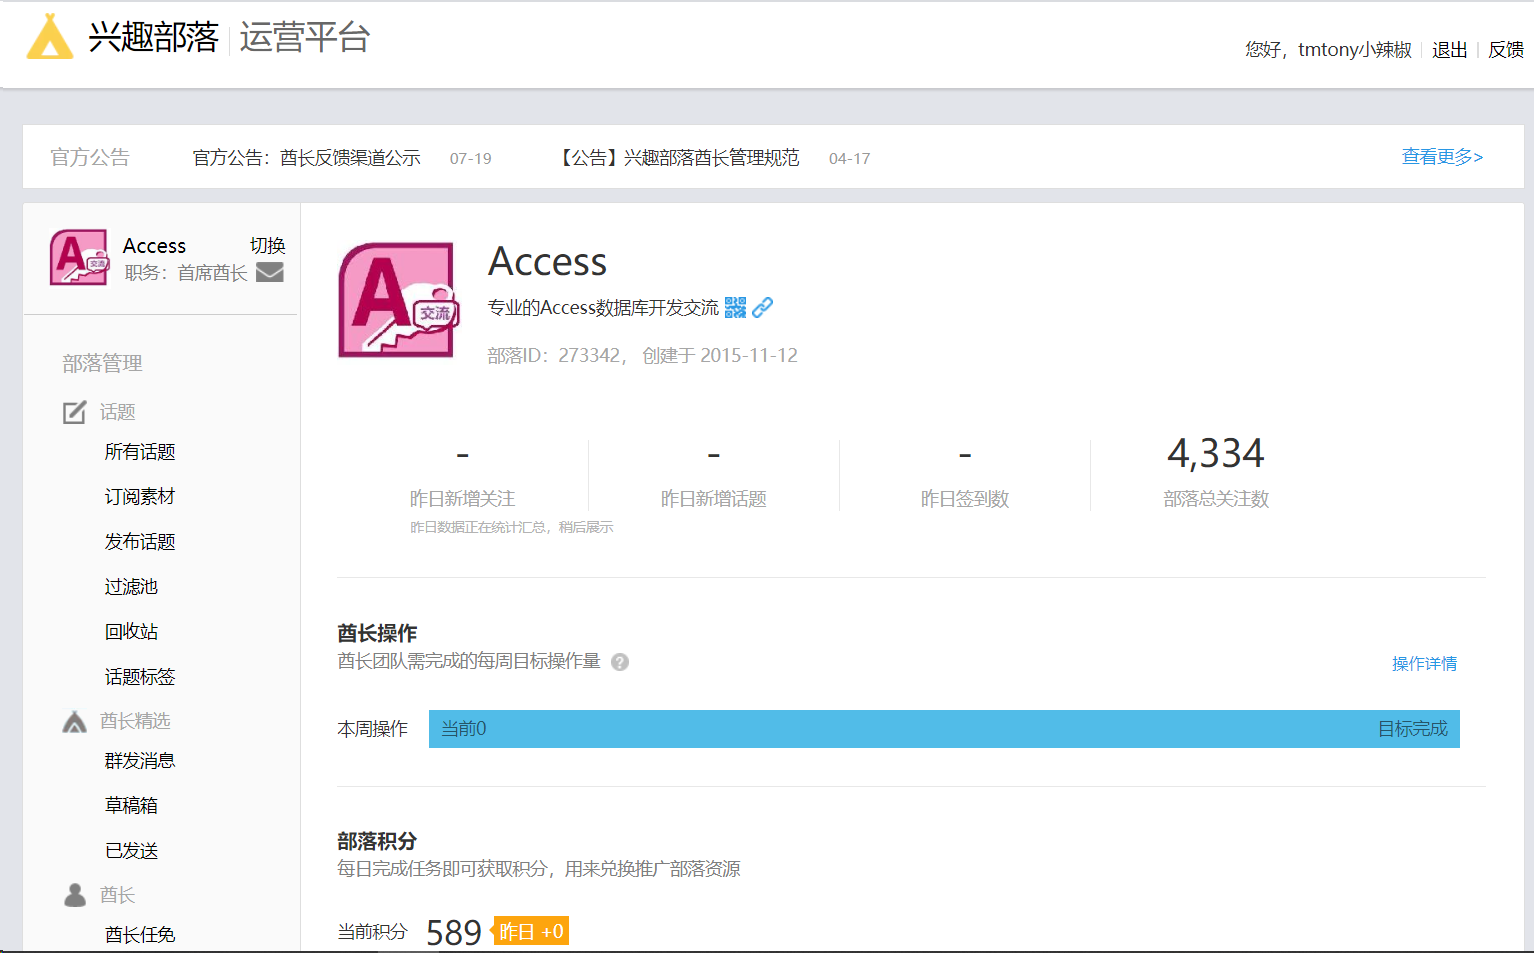Click 退出 to log out
The image size is (1534, 953).
(1450, 50)
